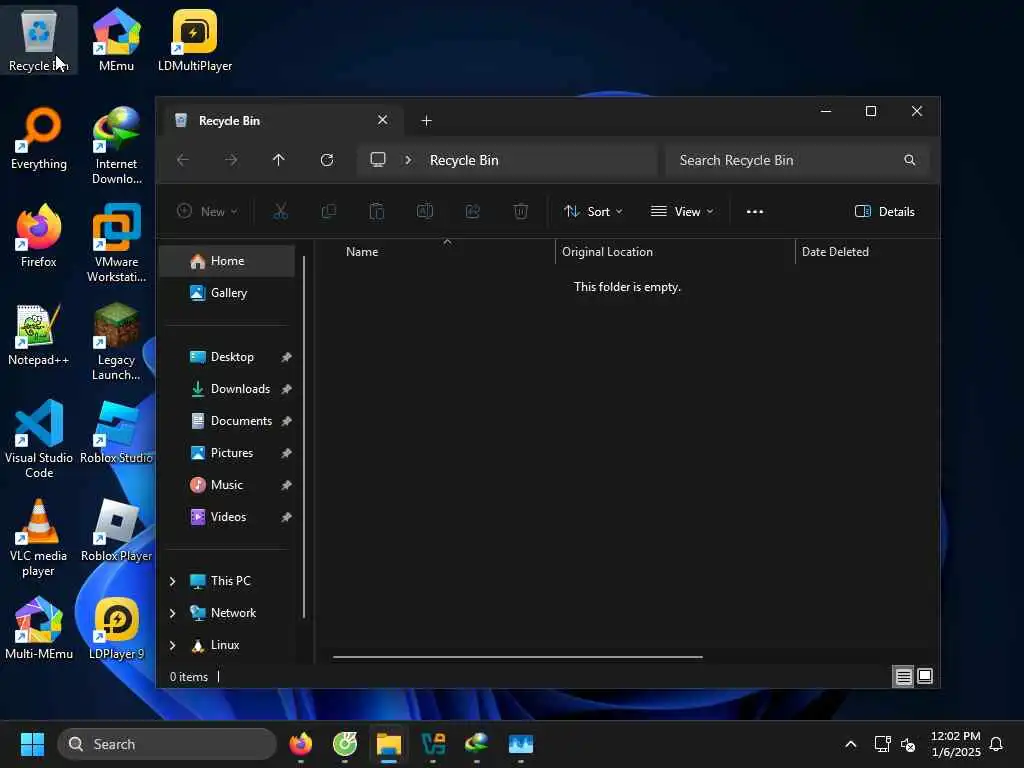Select VLC media player desktop icon

point(39,537)
